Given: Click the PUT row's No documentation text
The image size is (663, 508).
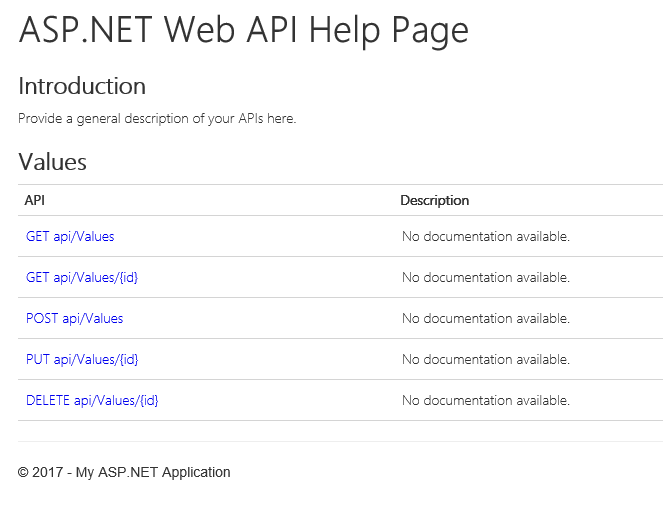Looking at the screenshot, I should (486, 360).
